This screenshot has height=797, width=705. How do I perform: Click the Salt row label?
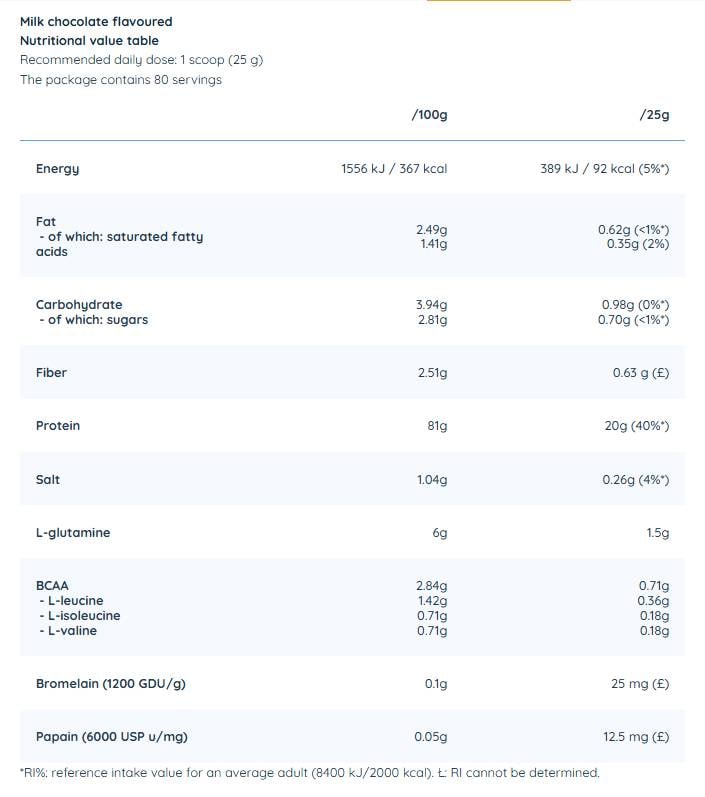pos(48,480)
